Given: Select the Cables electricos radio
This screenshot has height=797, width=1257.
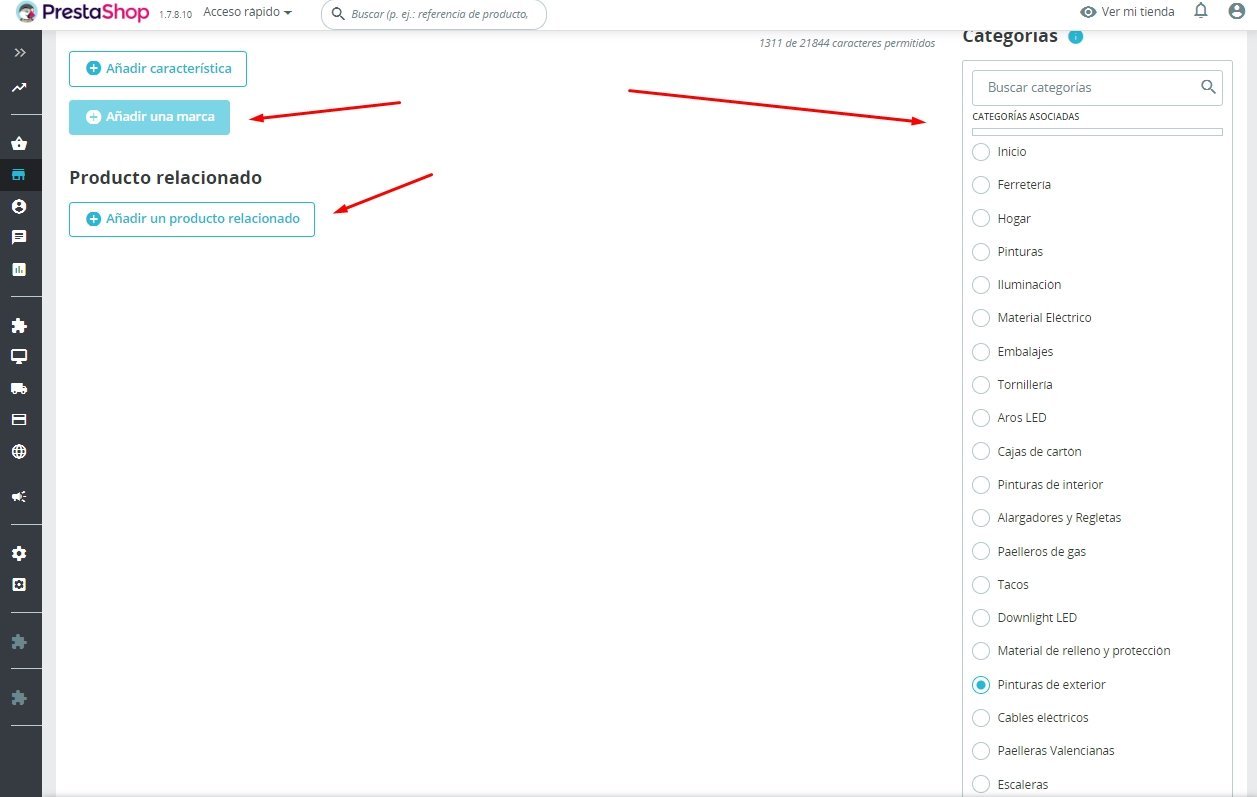Looking at the screenshot, I should (981, 718).
